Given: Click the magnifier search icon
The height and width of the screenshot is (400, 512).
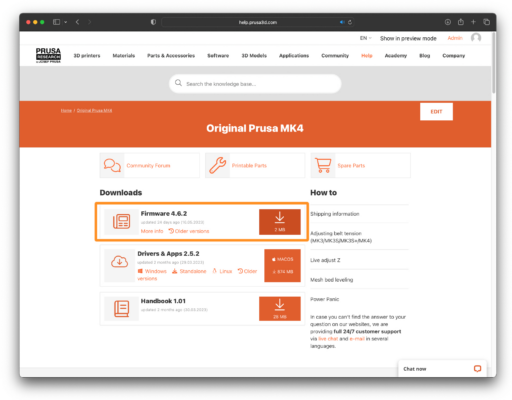Looking at the screenshot, I should [x=178, y=83].
